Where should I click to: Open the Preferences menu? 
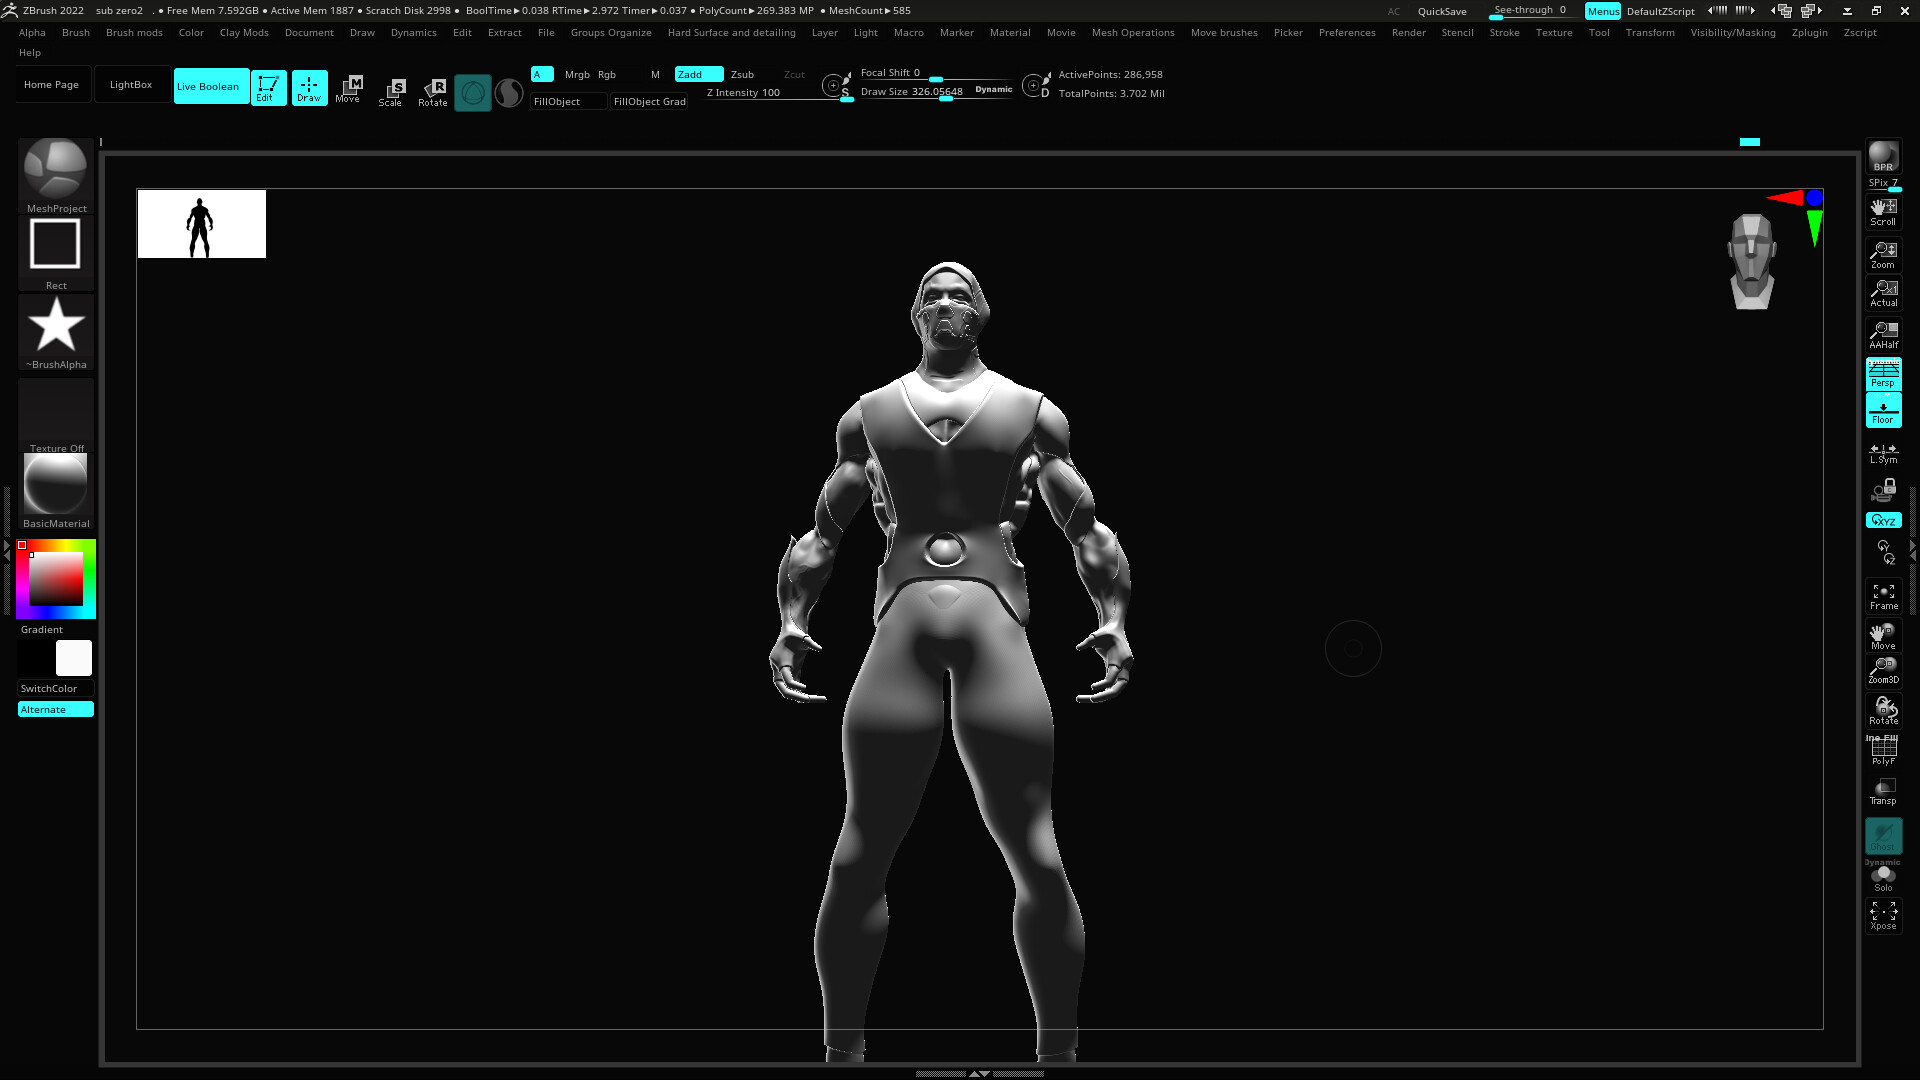(1346, 33)
